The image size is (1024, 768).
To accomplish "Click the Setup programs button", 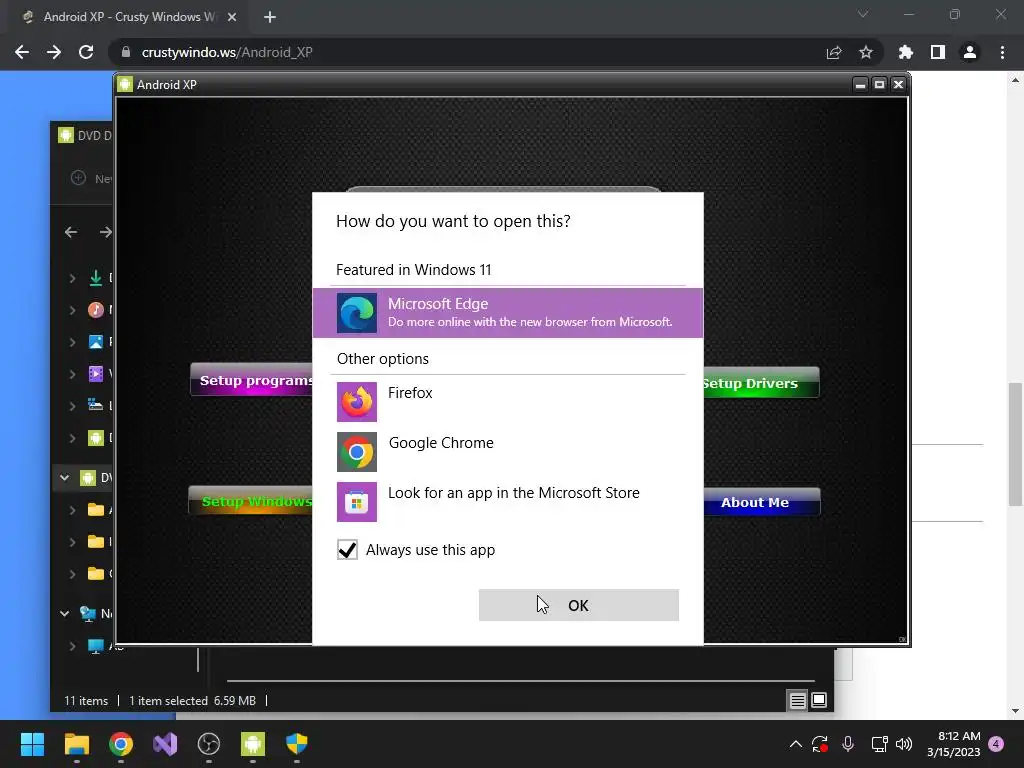I will point(251,380).
